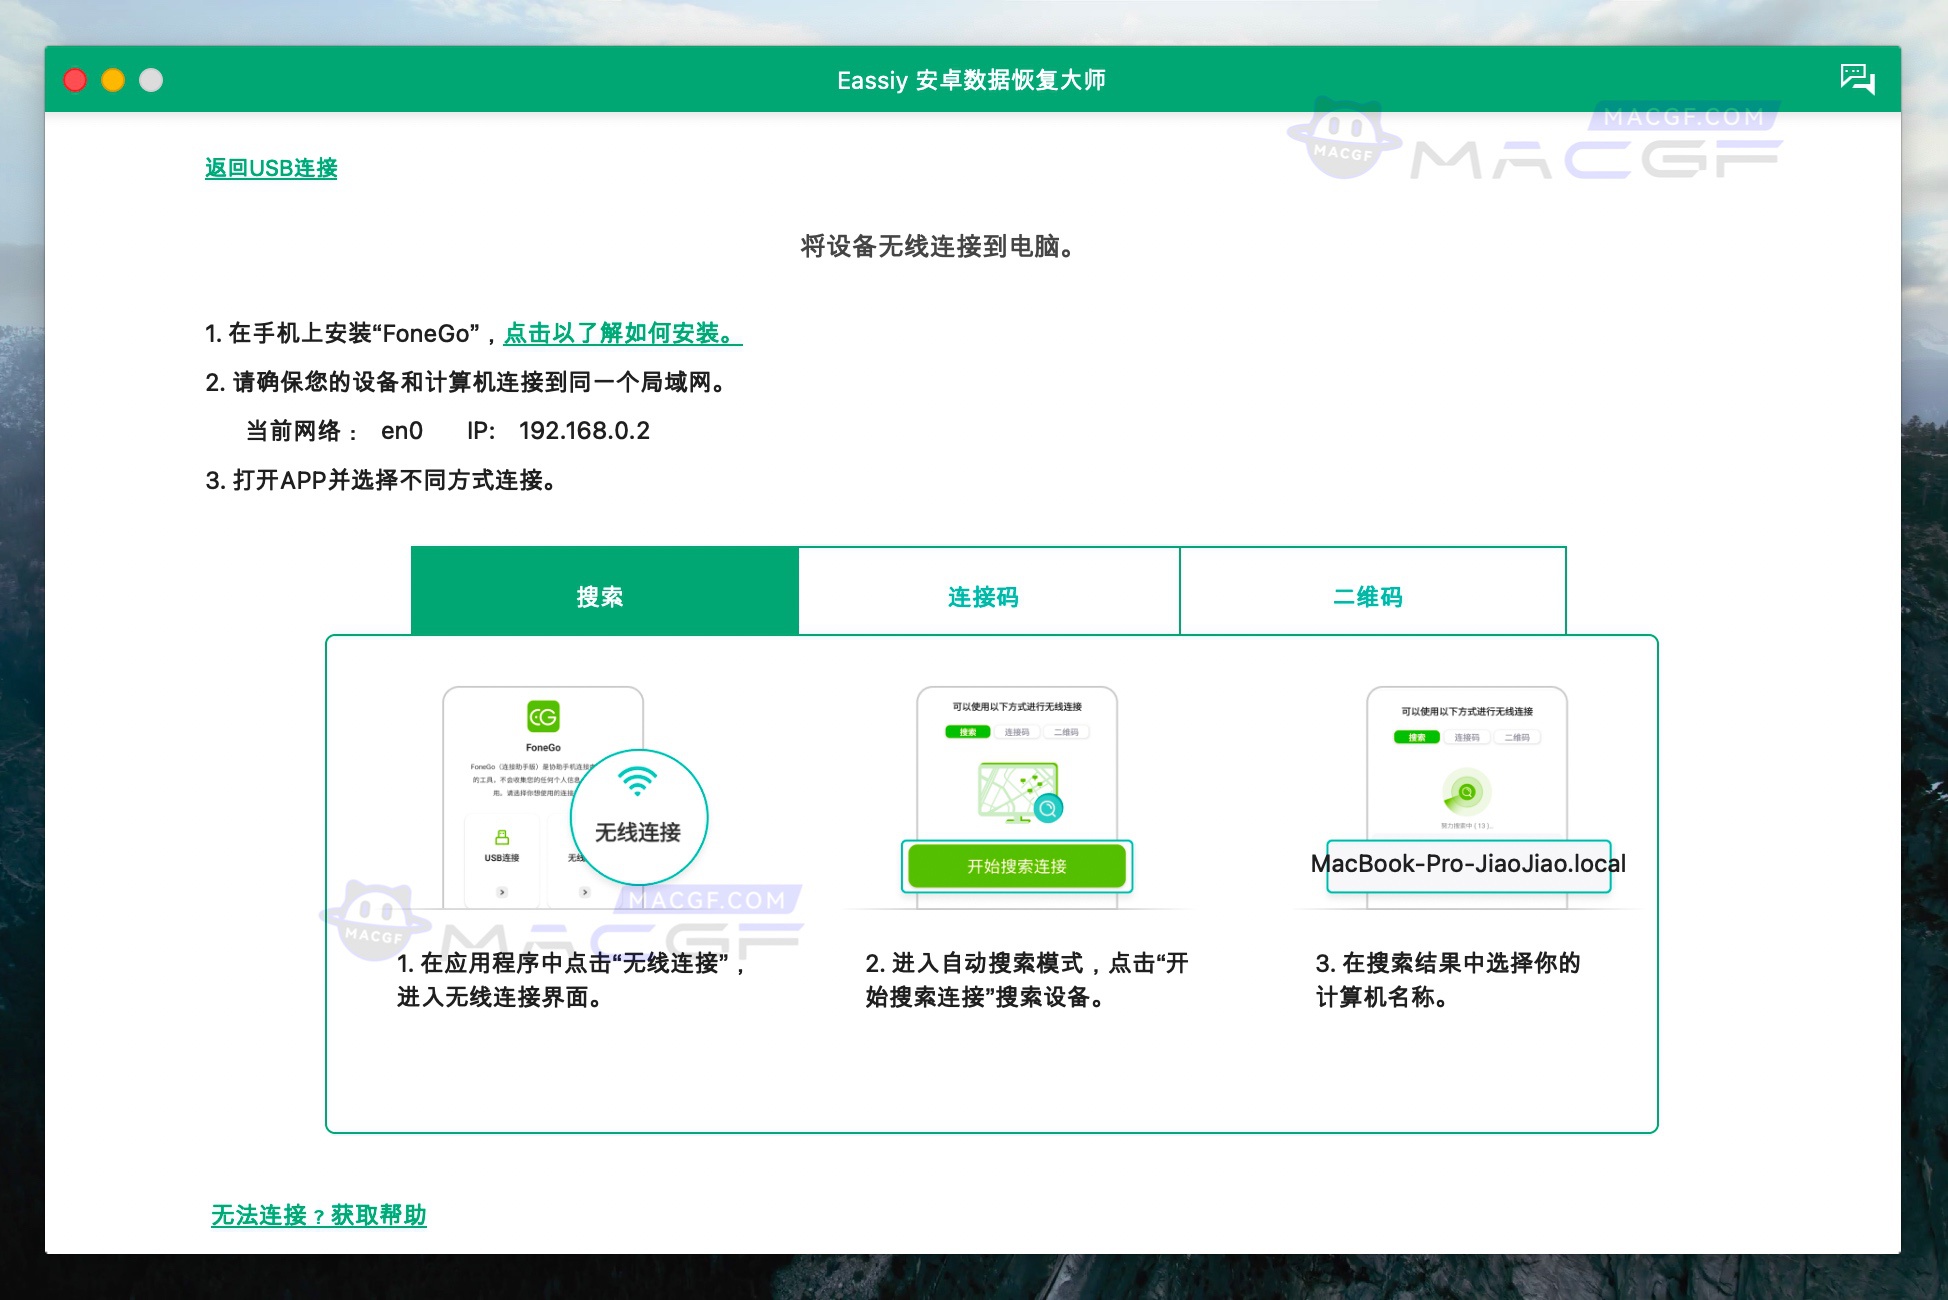Click the monitor-with-map illustration icon

1015,790
